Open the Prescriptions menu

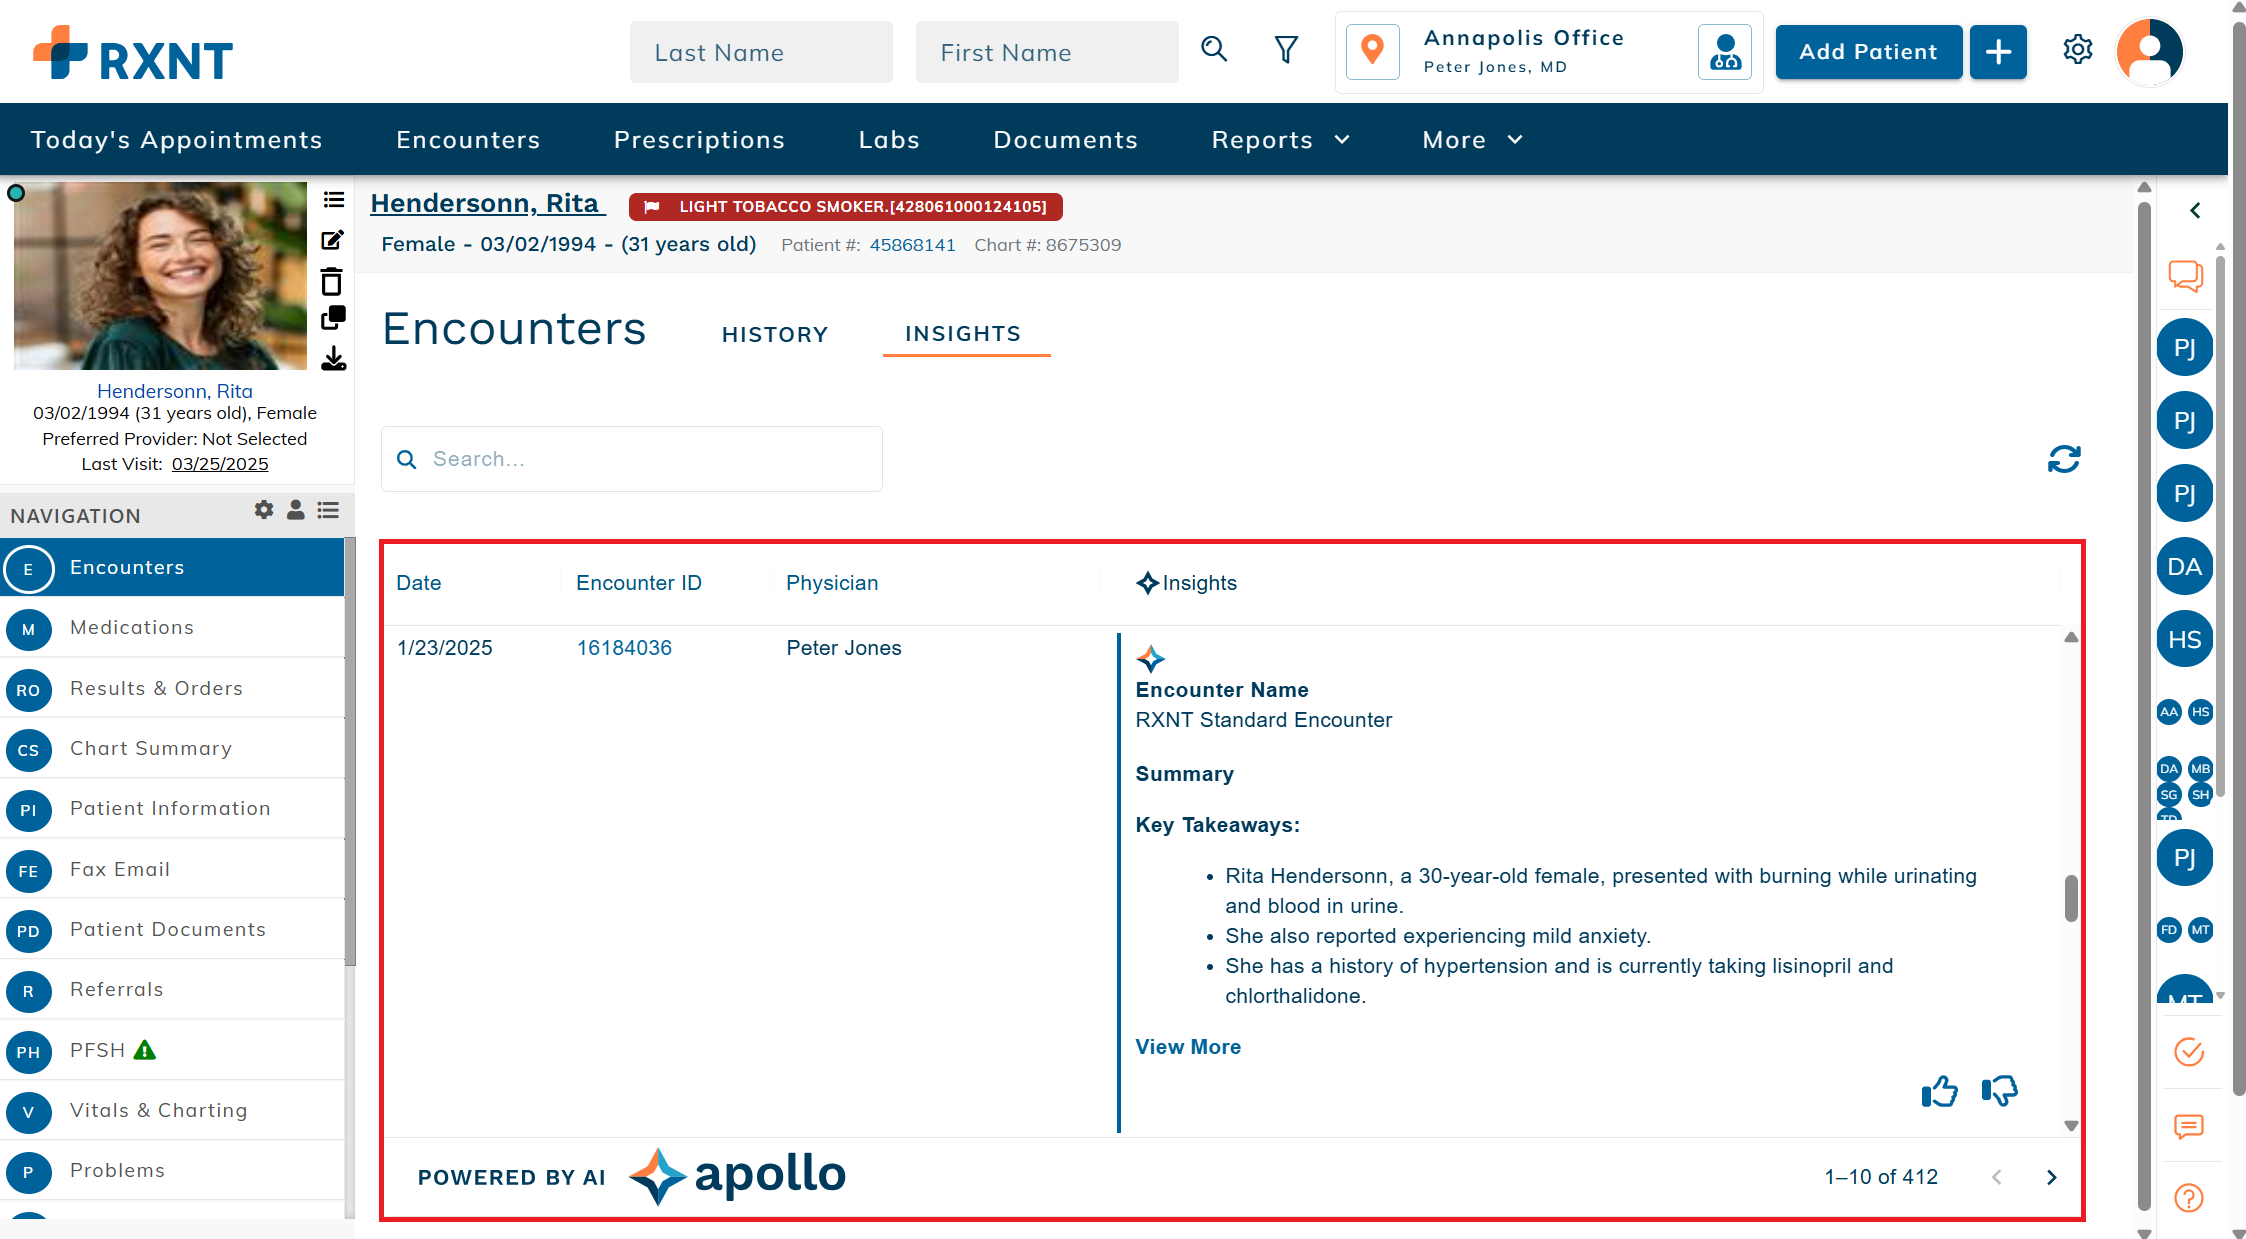pos(699,140)
